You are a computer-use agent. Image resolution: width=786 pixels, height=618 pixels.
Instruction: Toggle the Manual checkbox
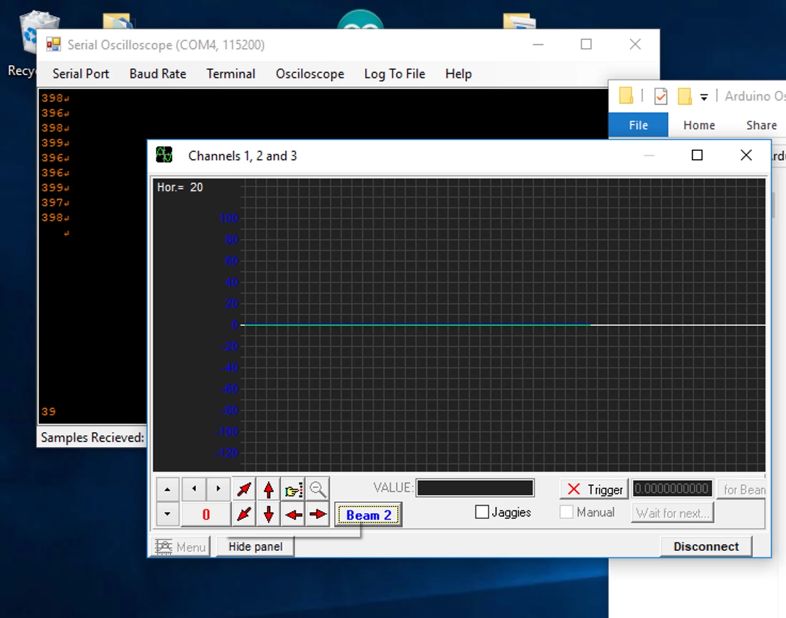[567, 512]
